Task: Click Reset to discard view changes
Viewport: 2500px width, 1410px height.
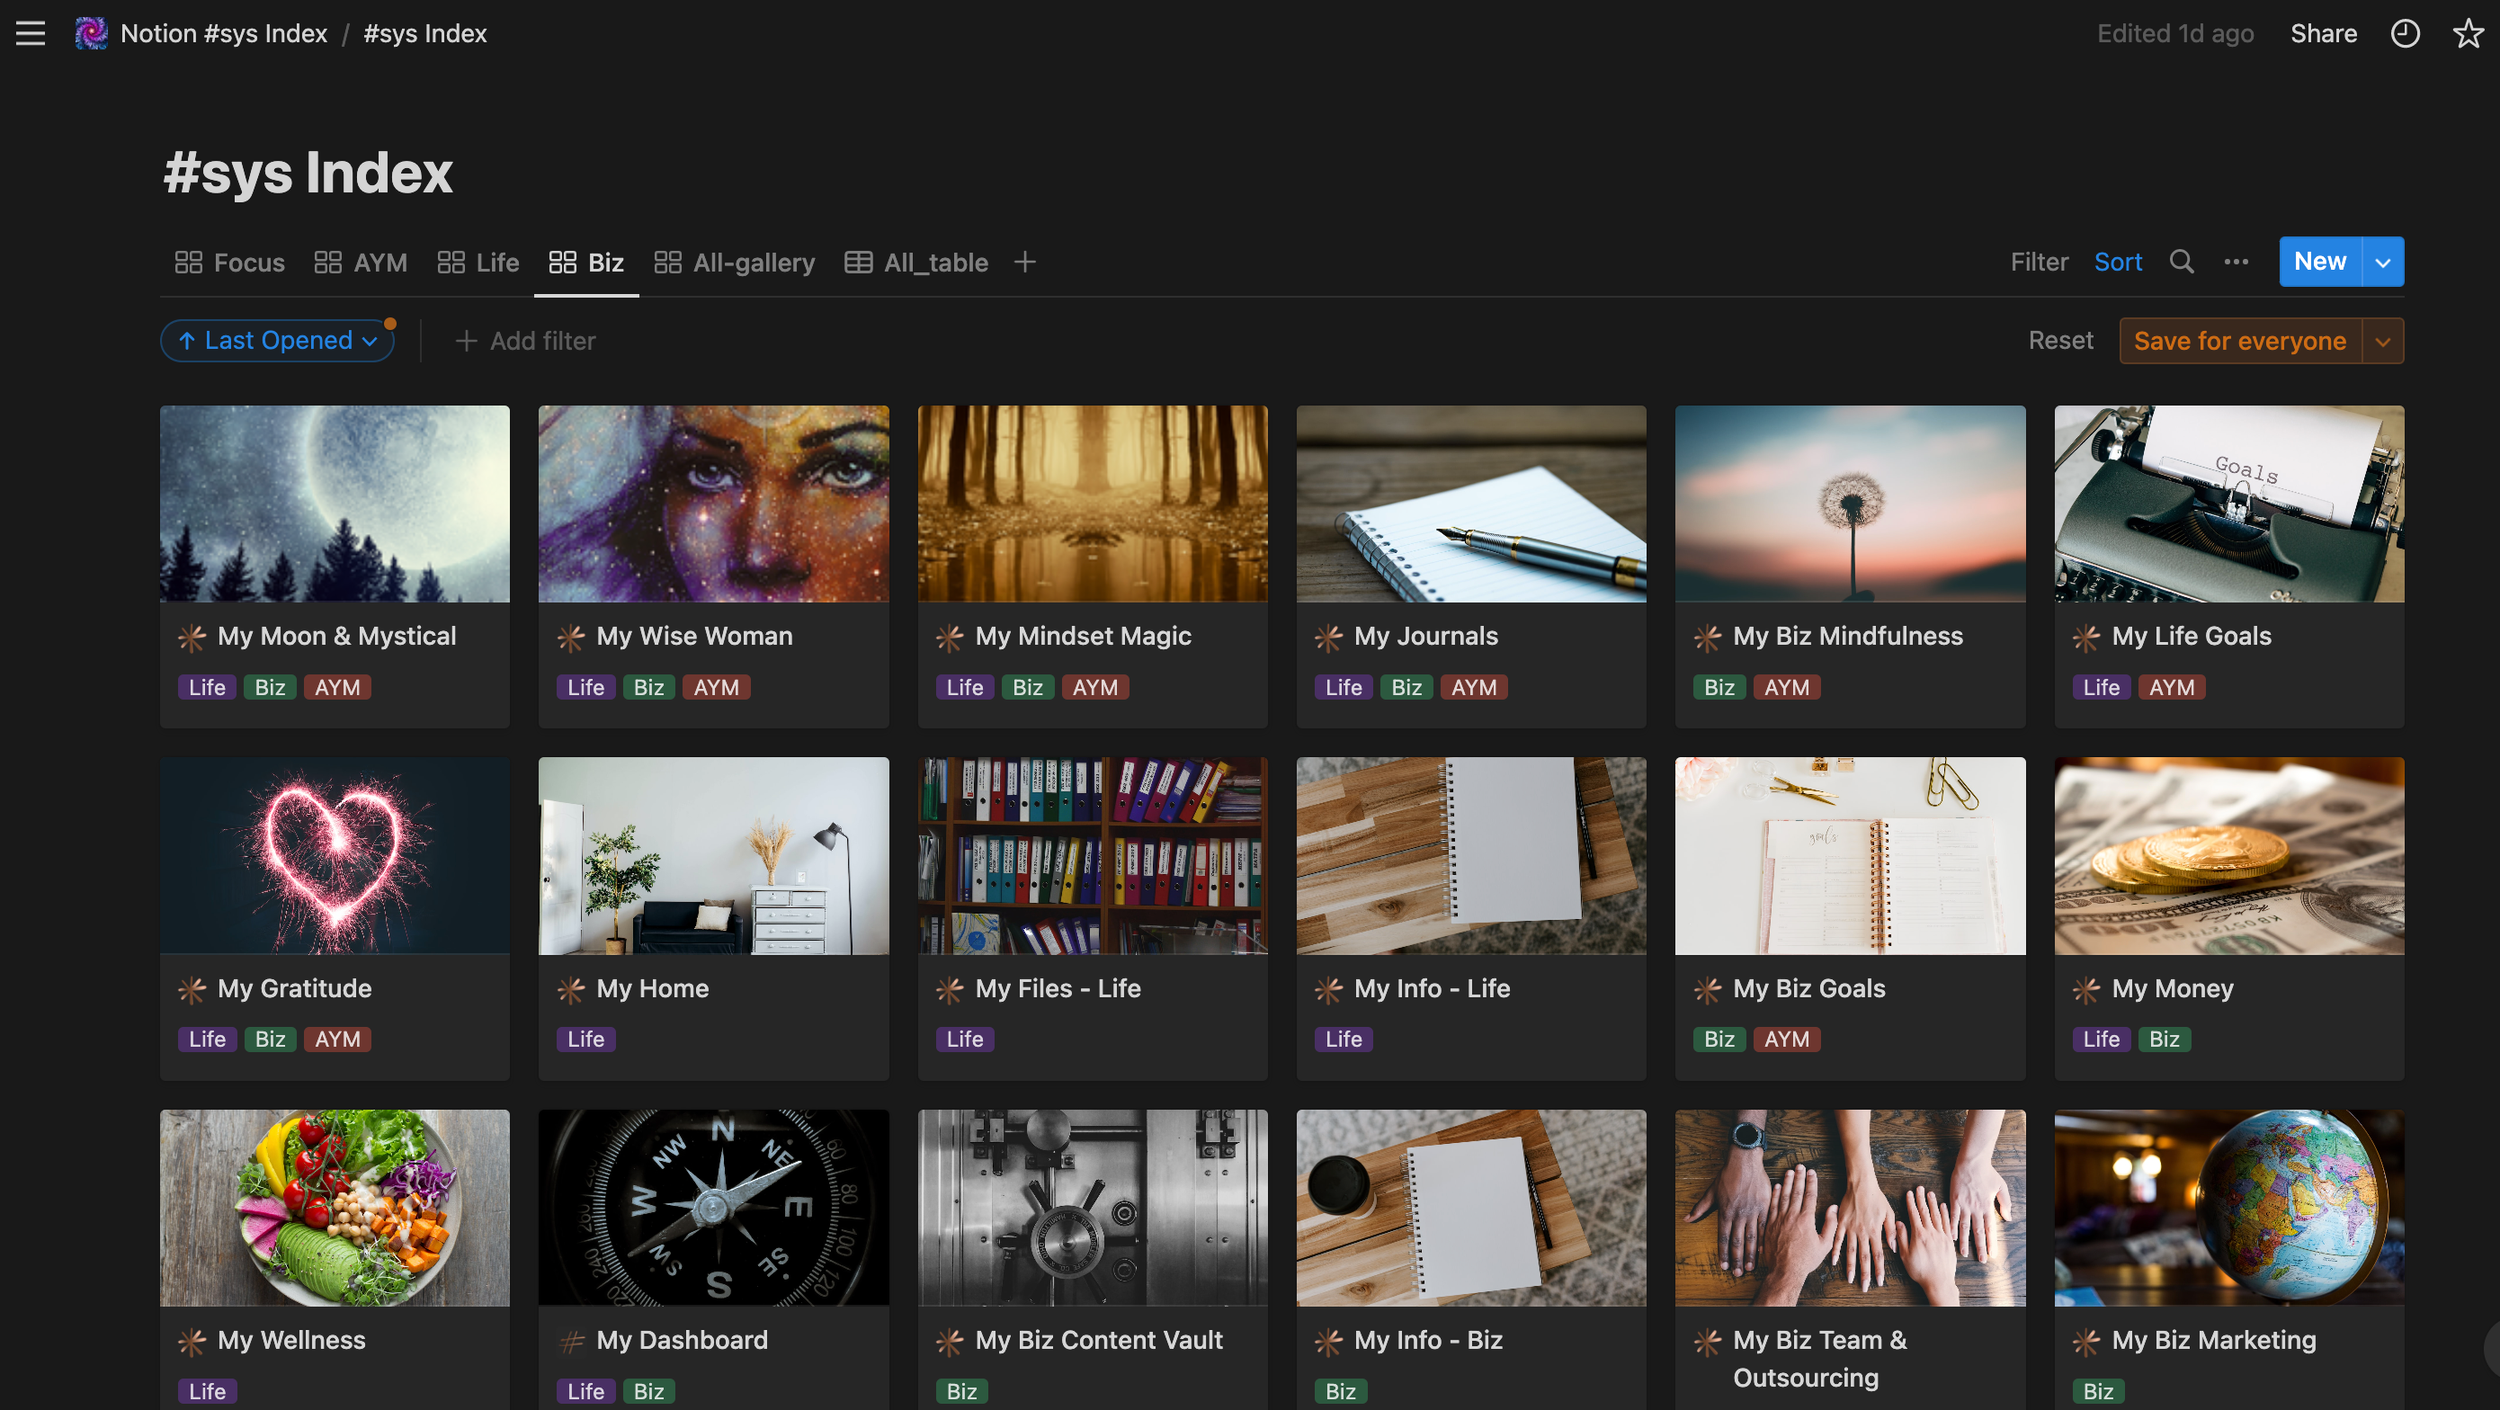Action: tap(2060, 341)
